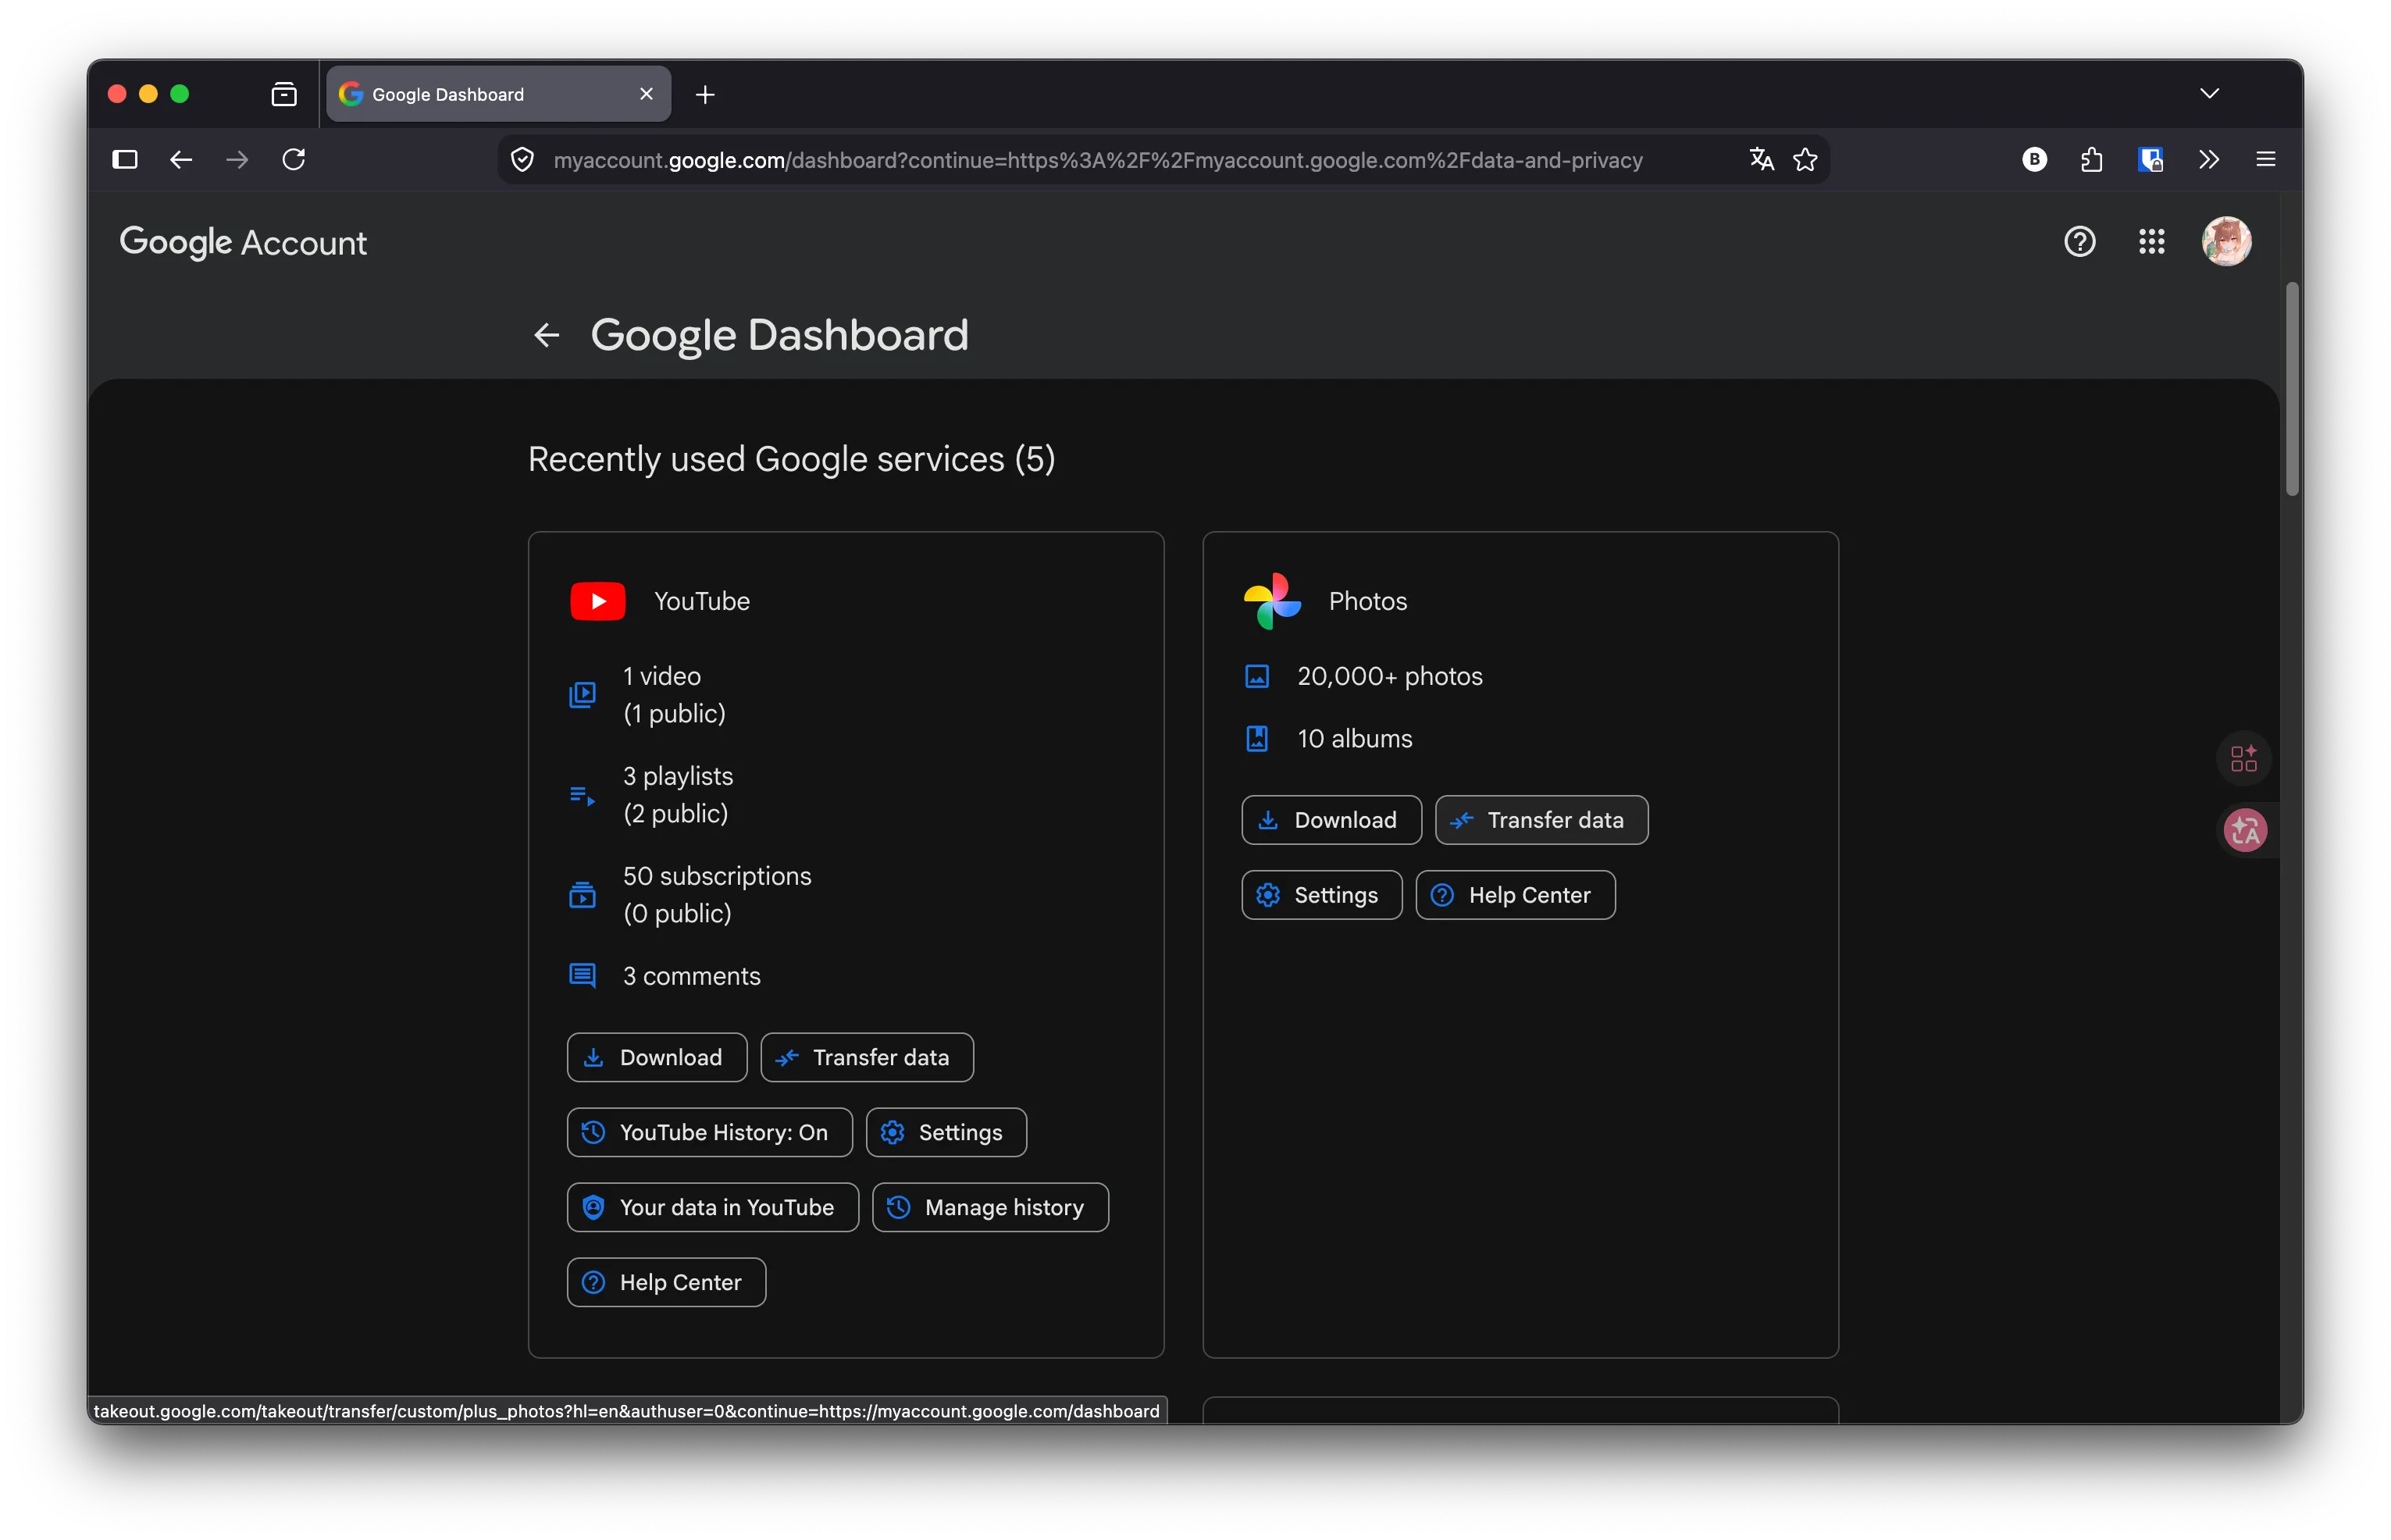Screen dimensions: 2391x1540
Task: Open the browser hamburger menu
Action: [x=2265, y=160]
